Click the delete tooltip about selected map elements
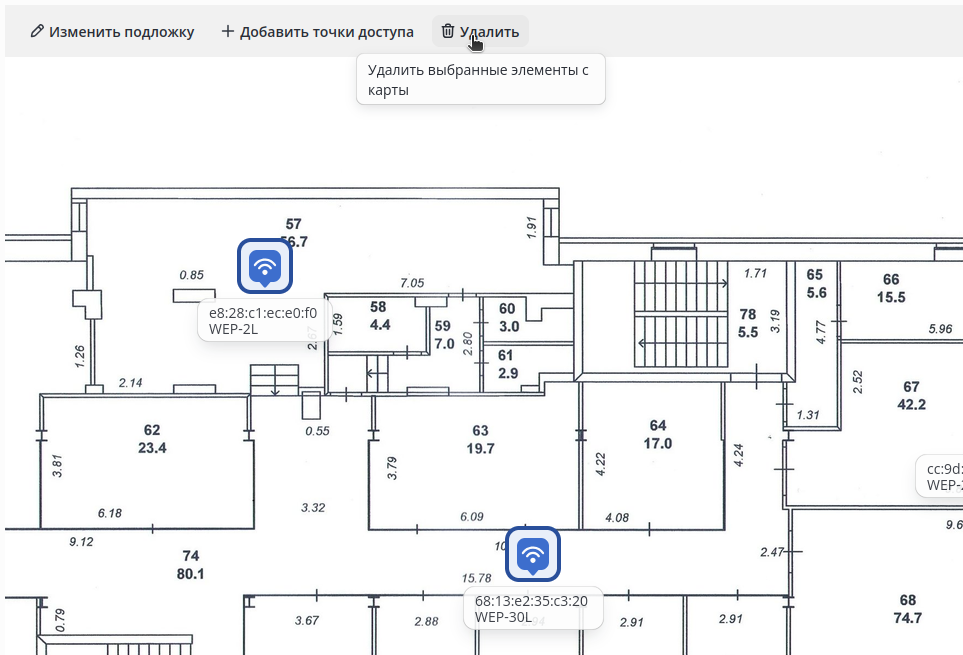This screenshot has height=655, width=963. (x=481, y=80)
